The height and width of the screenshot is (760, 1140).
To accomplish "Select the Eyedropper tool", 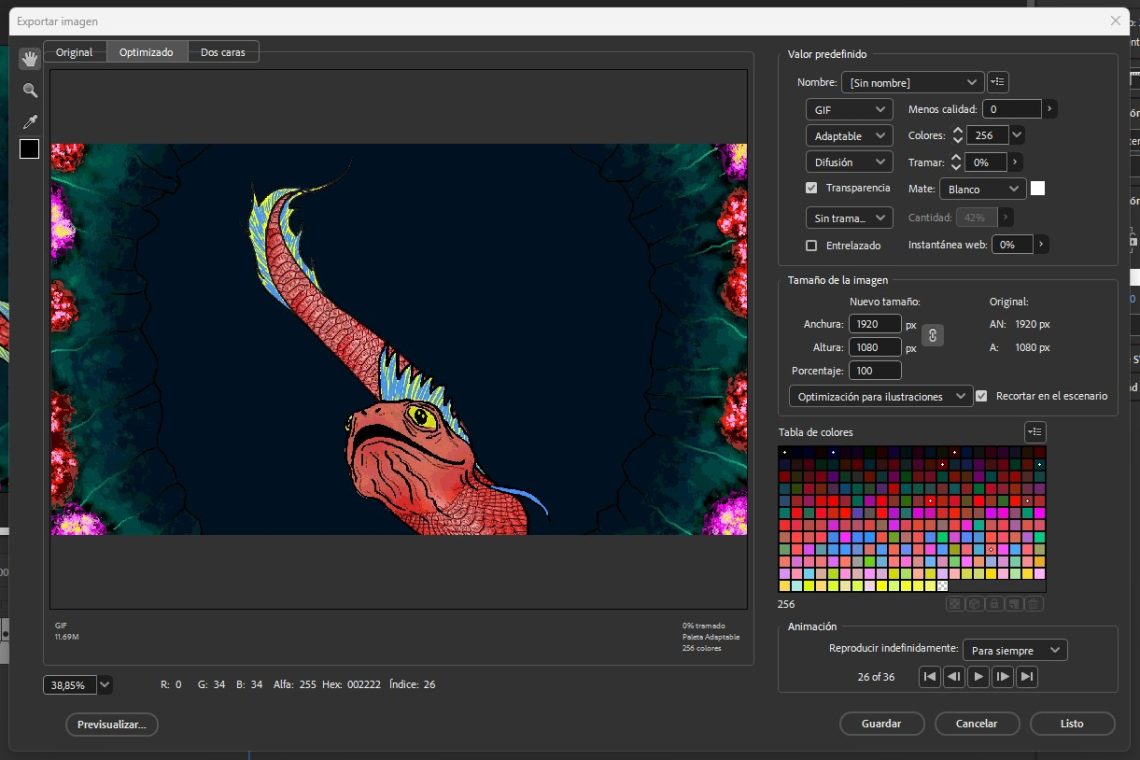I will [30, 121].
